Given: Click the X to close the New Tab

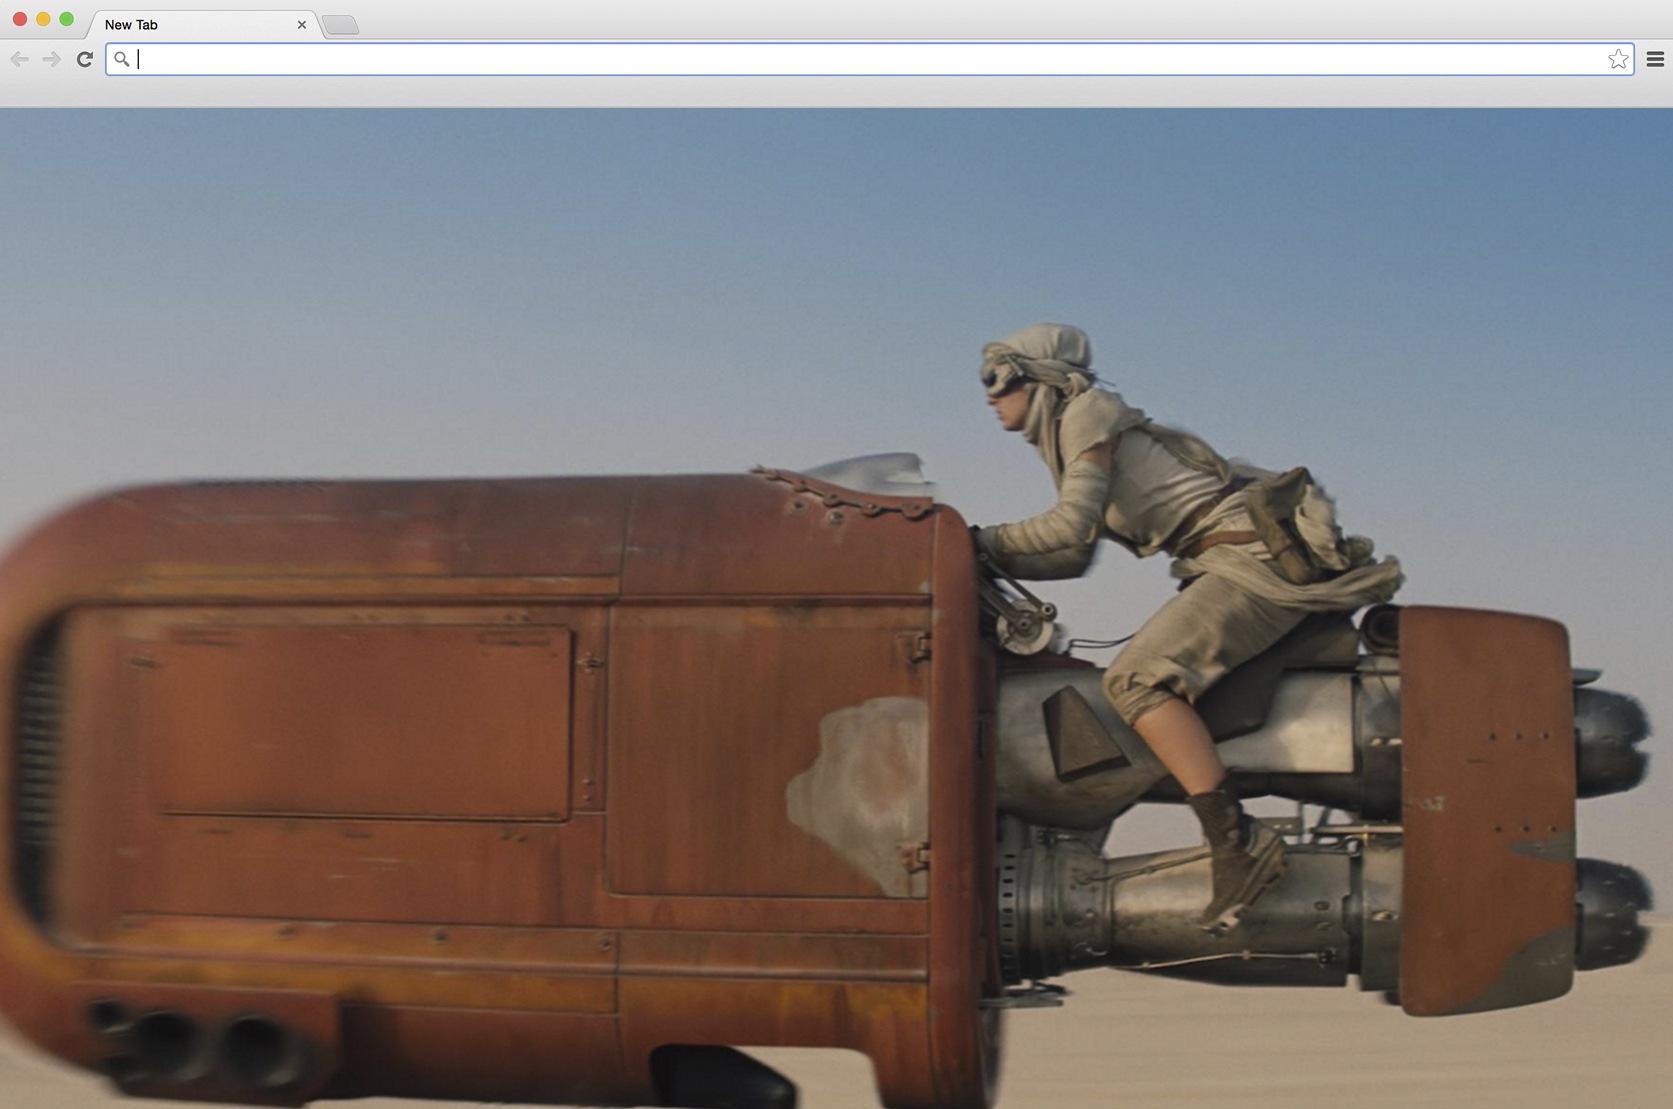Looking at the screenshot, I should tap(301, 24).
